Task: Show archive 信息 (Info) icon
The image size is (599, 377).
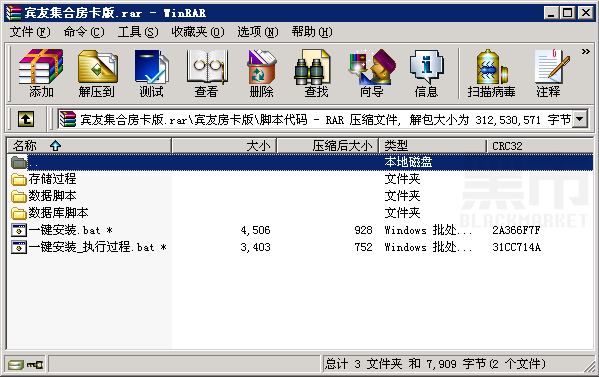Action: [426, 72]
